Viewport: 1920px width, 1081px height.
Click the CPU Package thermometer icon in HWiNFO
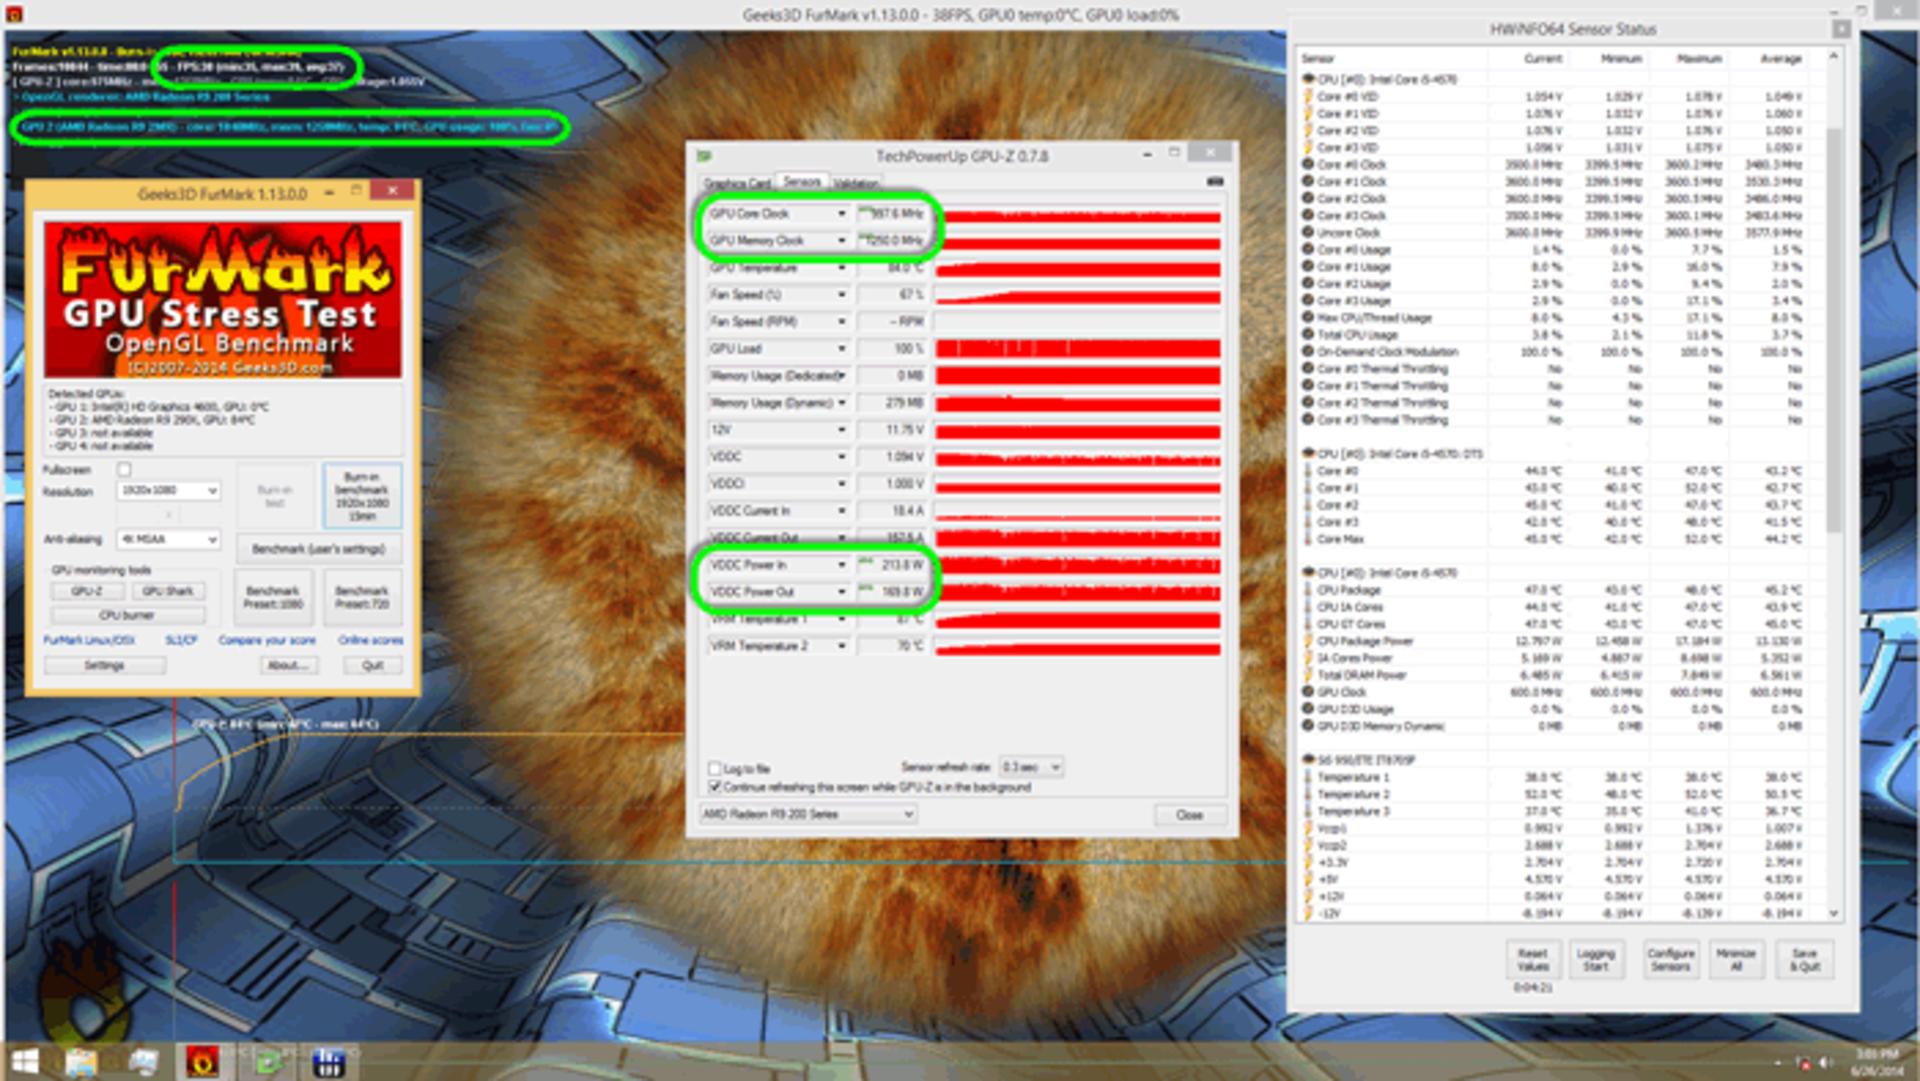point(1307,590)
